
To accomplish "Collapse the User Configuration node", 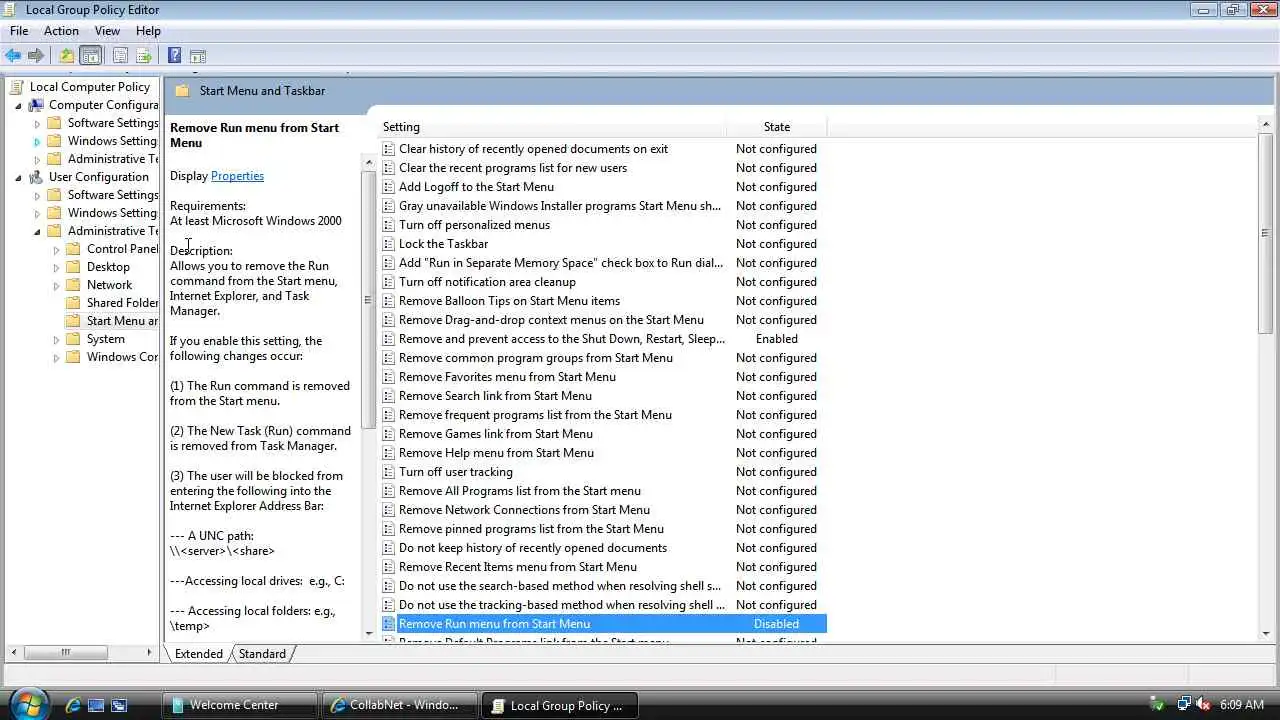I will (x=18, y=177).
